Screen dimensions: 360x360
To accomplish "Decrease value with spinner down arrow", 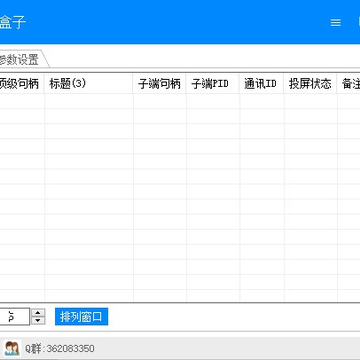I will tap(38, 320).
